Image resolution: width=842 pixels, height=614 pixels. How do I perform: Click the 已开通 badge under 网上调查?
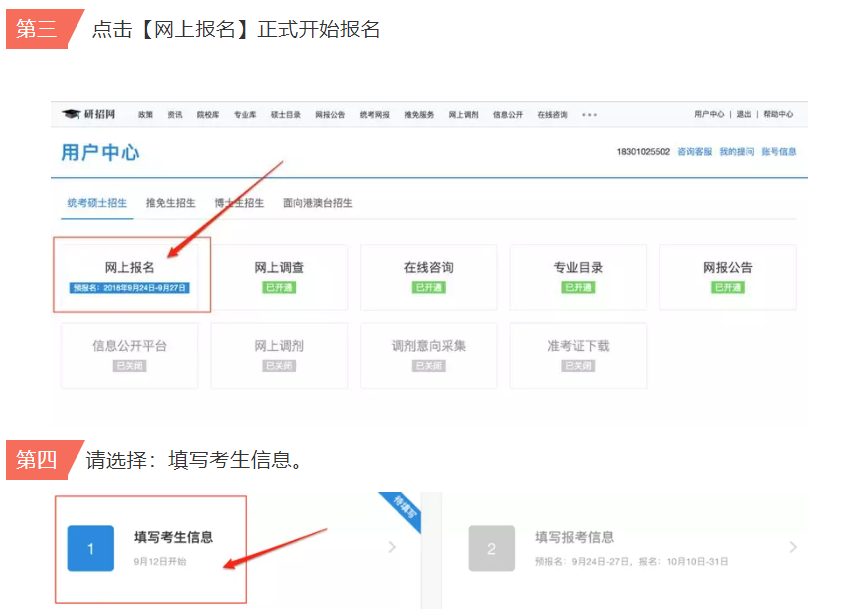pos(279,287)
